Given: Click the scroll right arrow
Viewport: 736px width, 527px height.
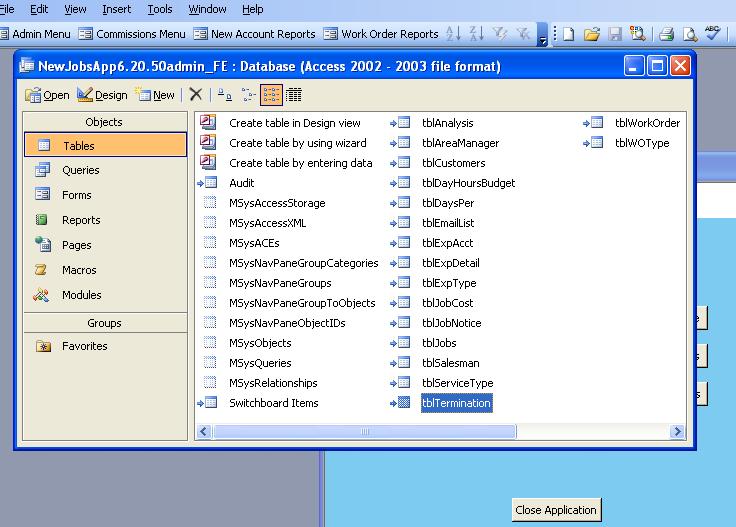Looking at the screenshot, I should (677, 431).
